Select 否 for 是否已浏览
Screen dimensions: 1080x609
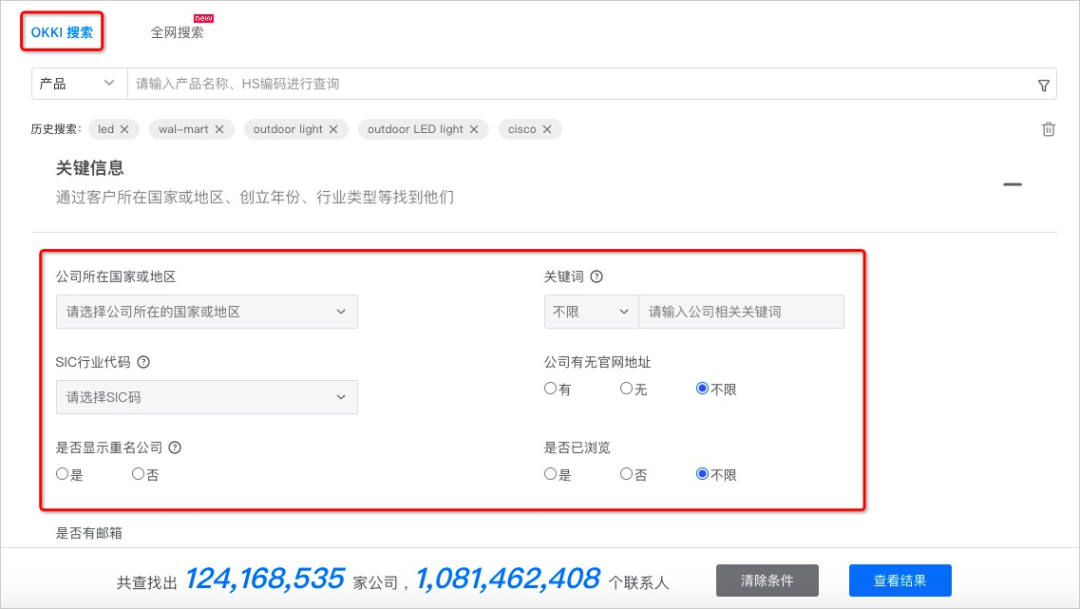pyautogui.click(x=627, y=474)
